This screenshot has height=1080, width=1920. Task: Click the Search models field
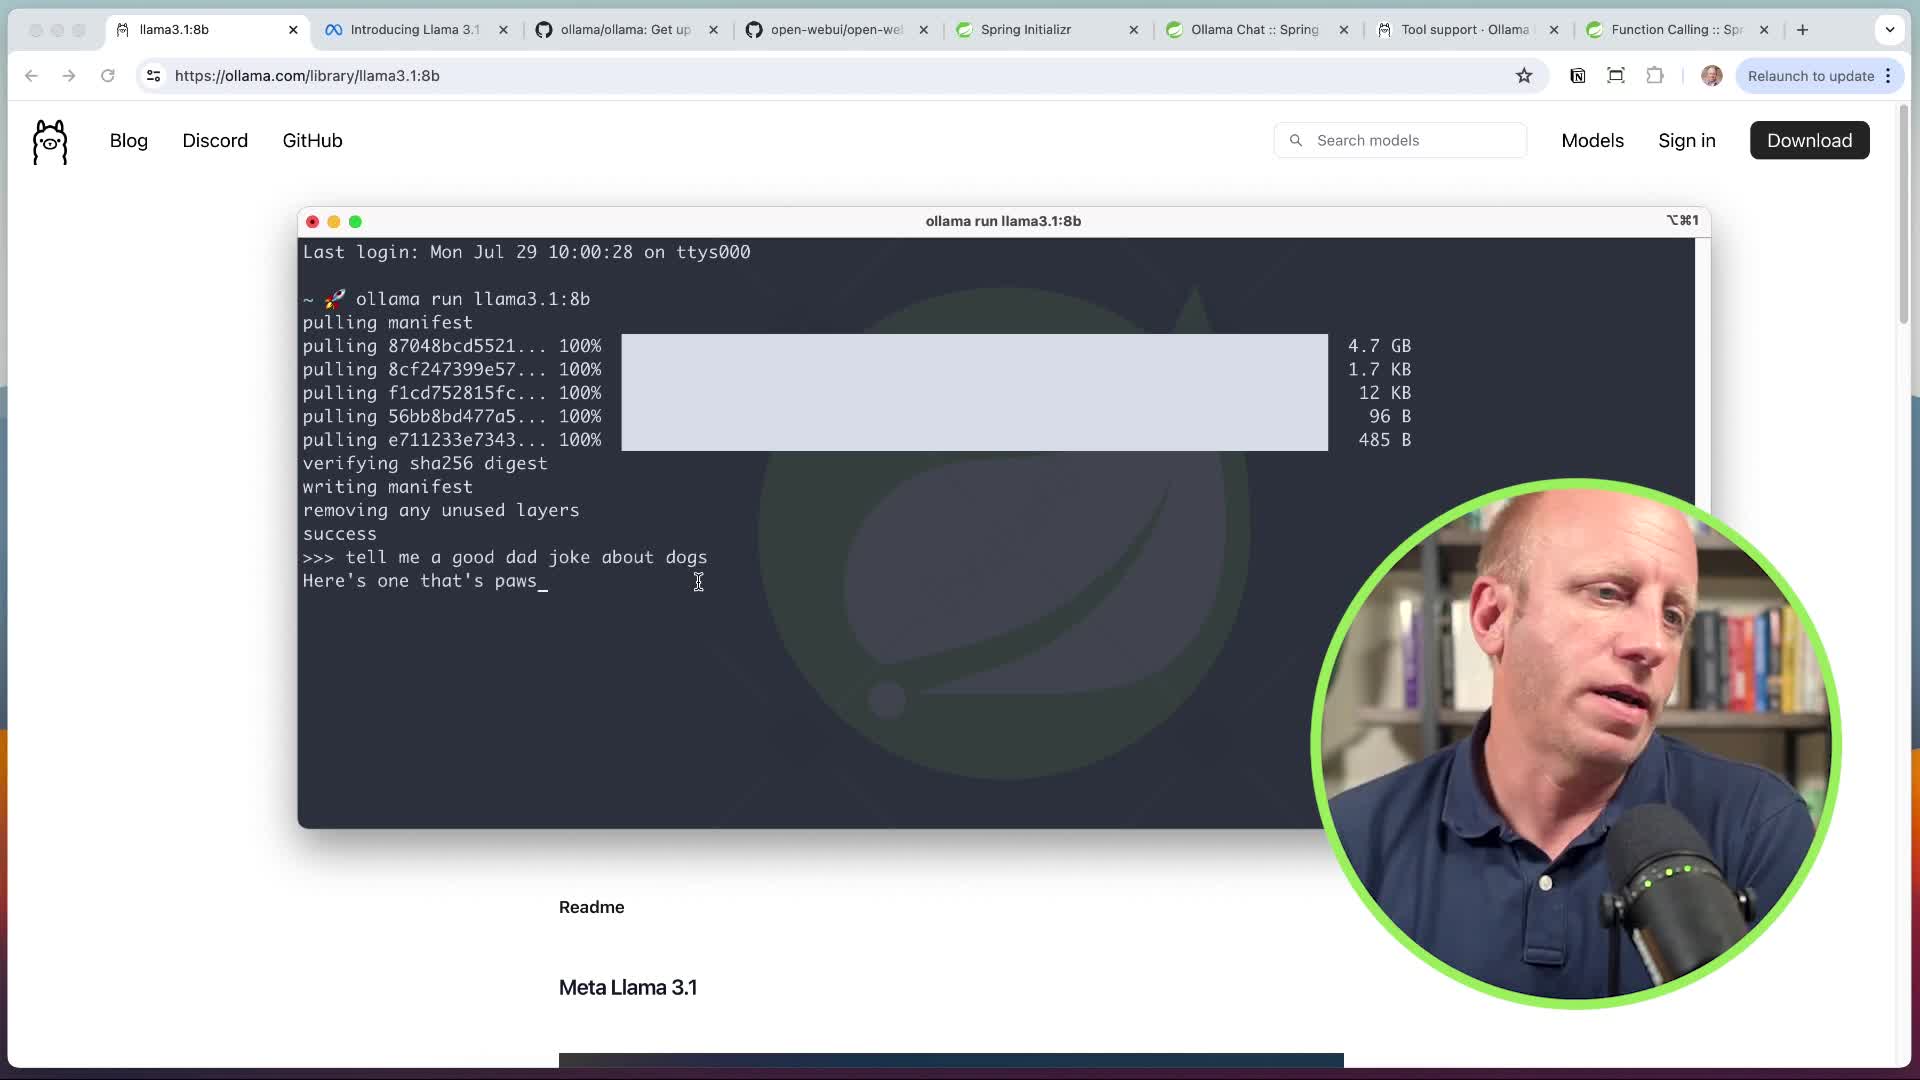tap(1400, 141)
